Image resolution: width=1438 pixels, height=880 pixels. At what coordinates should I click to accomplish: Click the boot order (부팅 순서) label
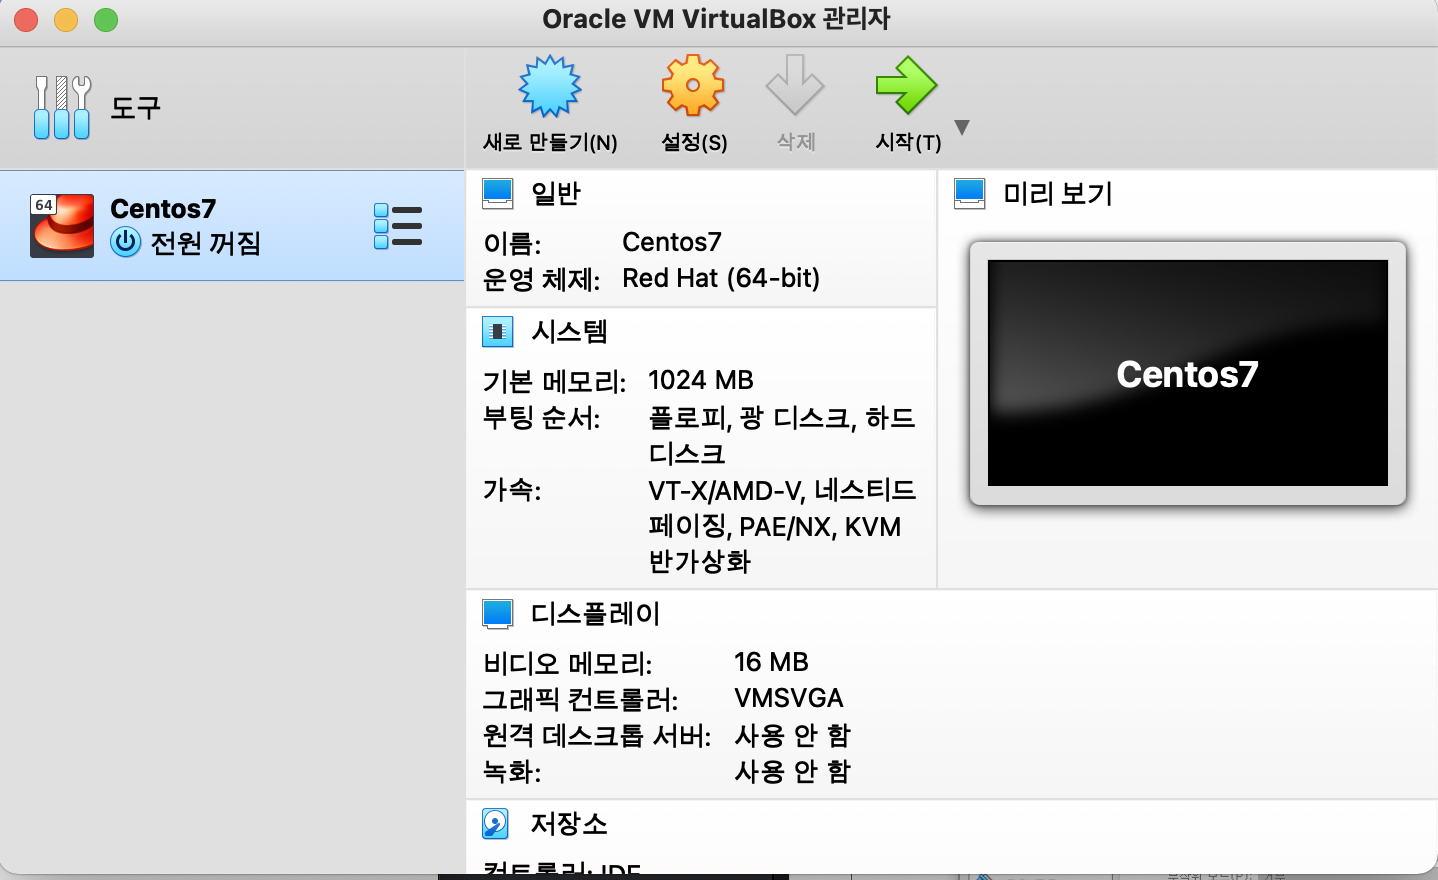(x=541, y=417)
